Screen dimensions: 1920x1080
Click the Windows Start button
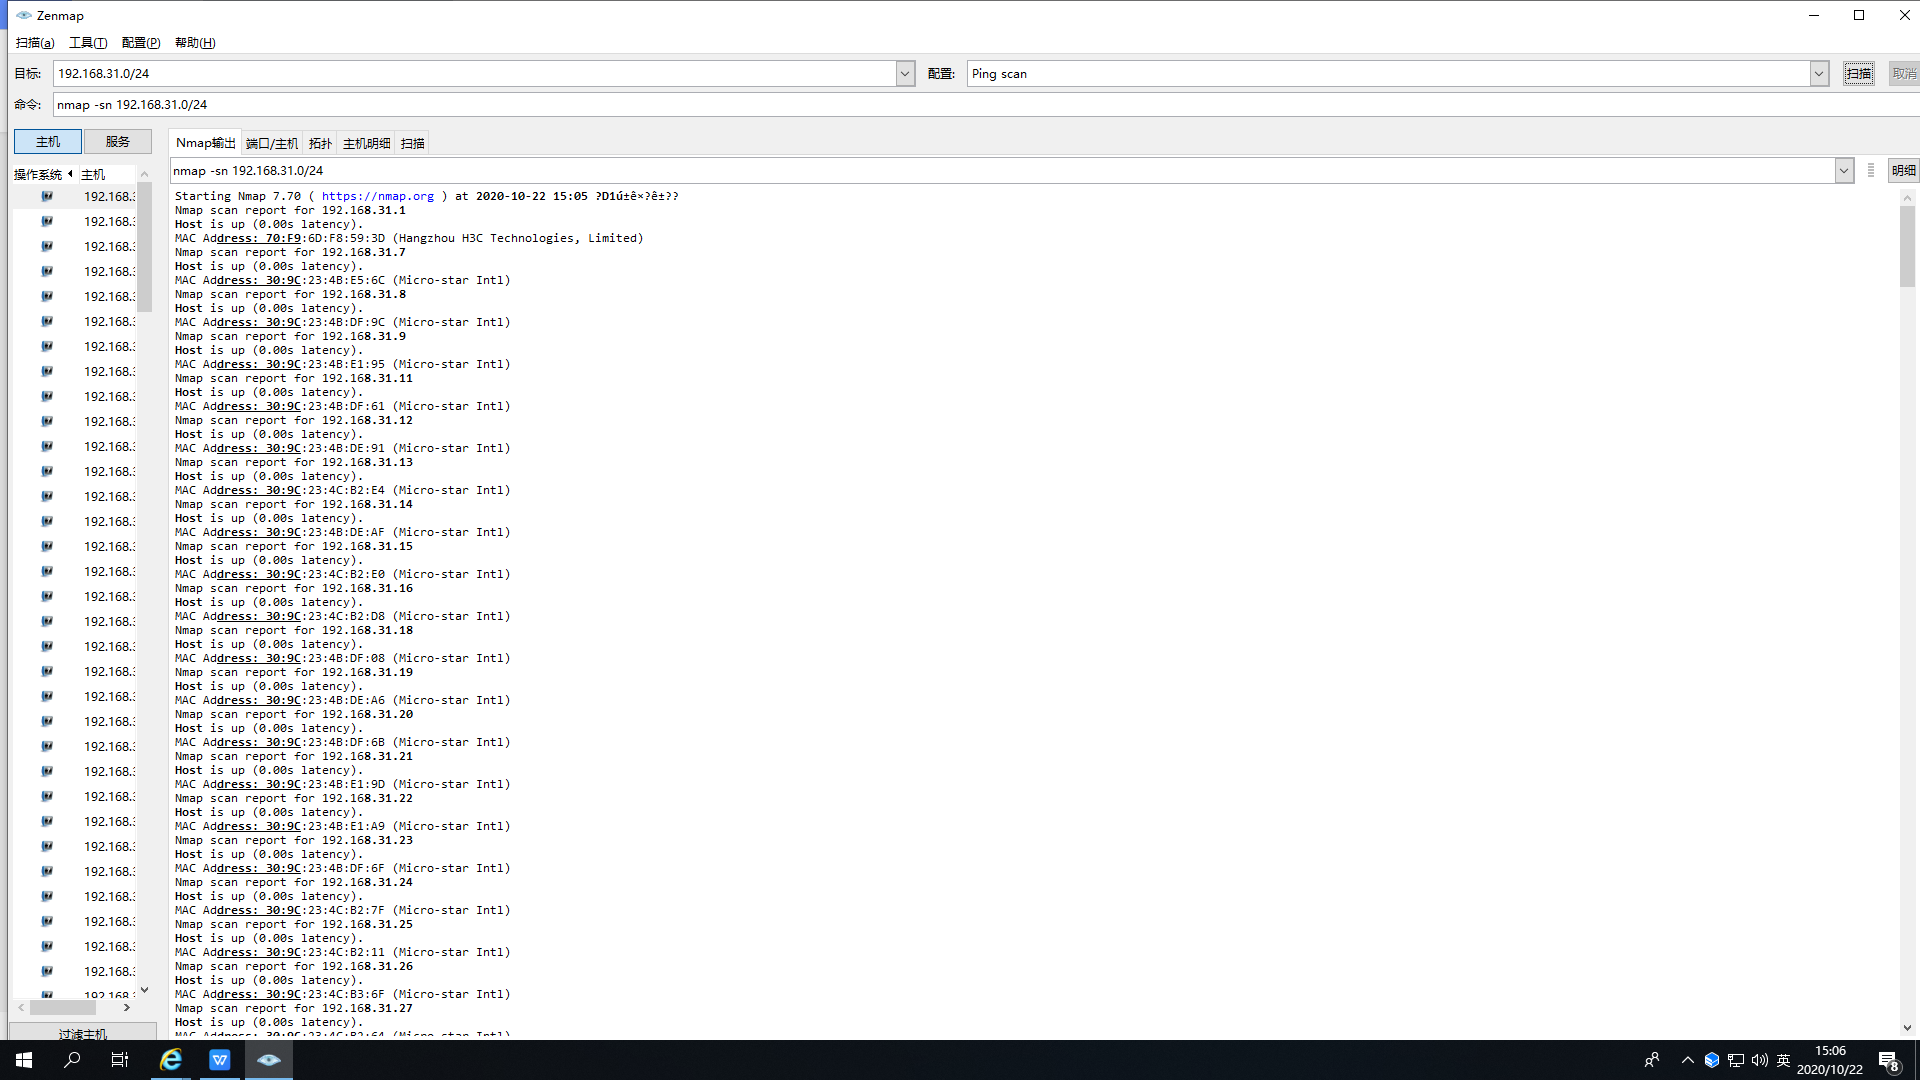pos(24,1060)
